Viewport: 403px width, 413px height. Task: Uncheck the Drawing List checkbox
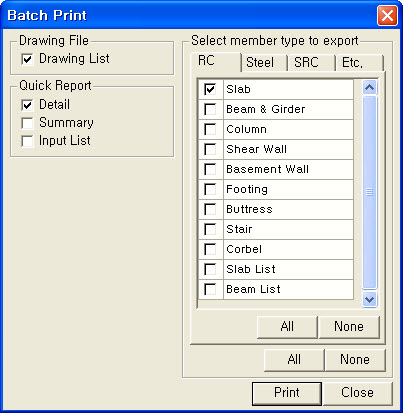coord(27,59)
